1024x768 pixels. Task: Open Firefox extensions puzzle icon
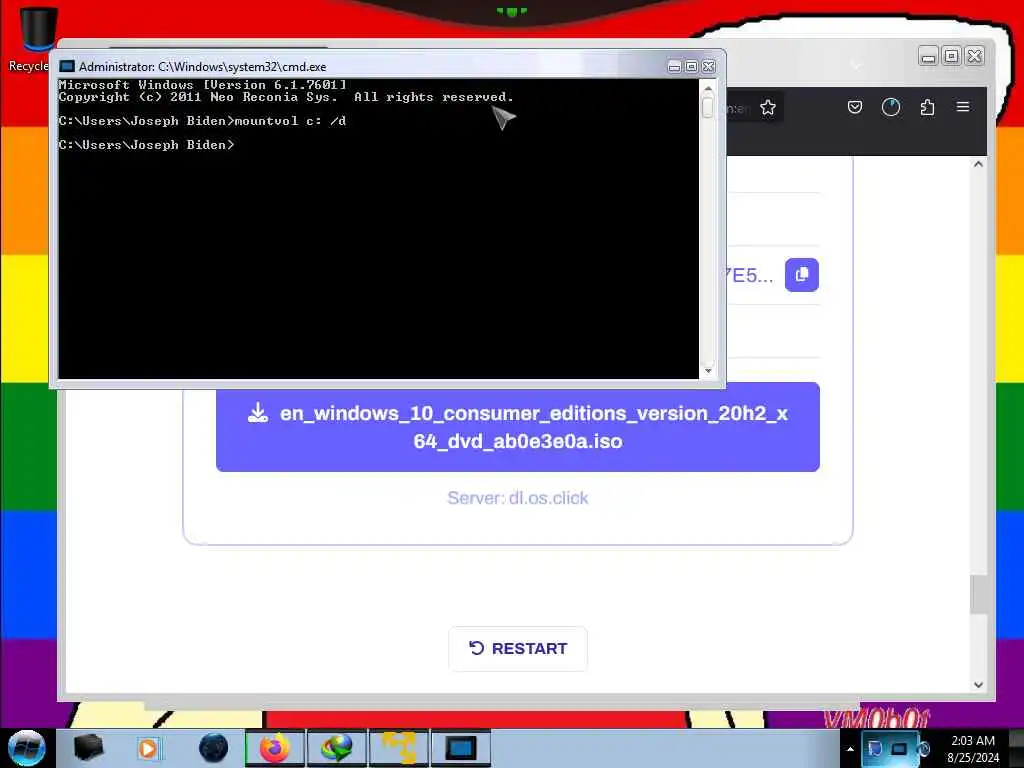tap(927, 107)
